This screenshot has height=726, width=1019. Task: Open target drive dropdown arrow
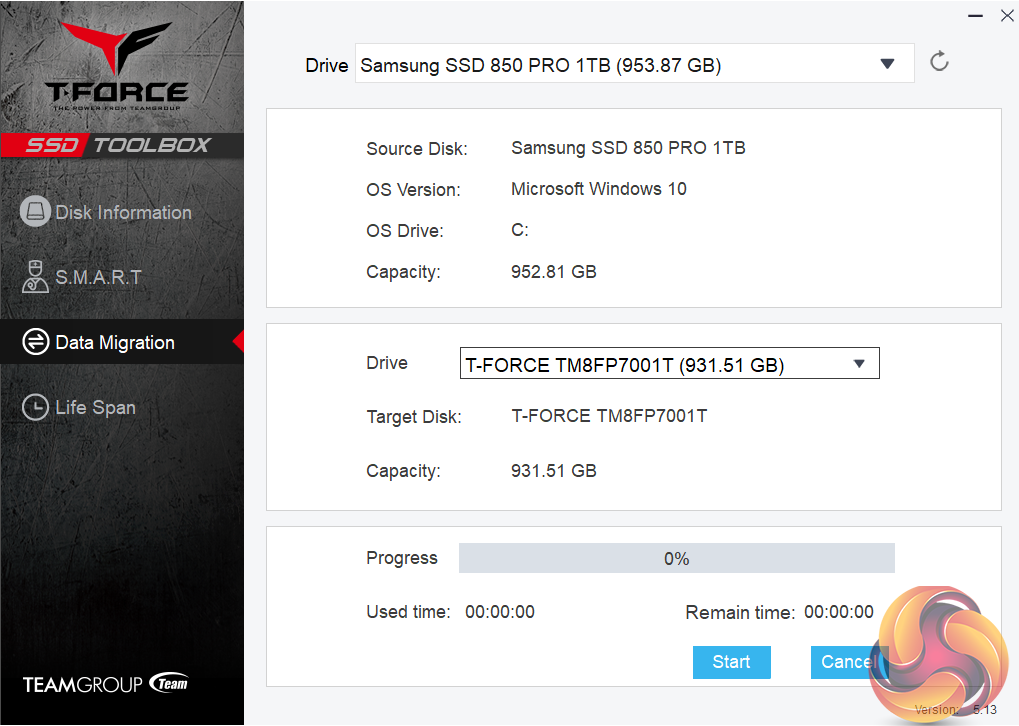(859, 364)
